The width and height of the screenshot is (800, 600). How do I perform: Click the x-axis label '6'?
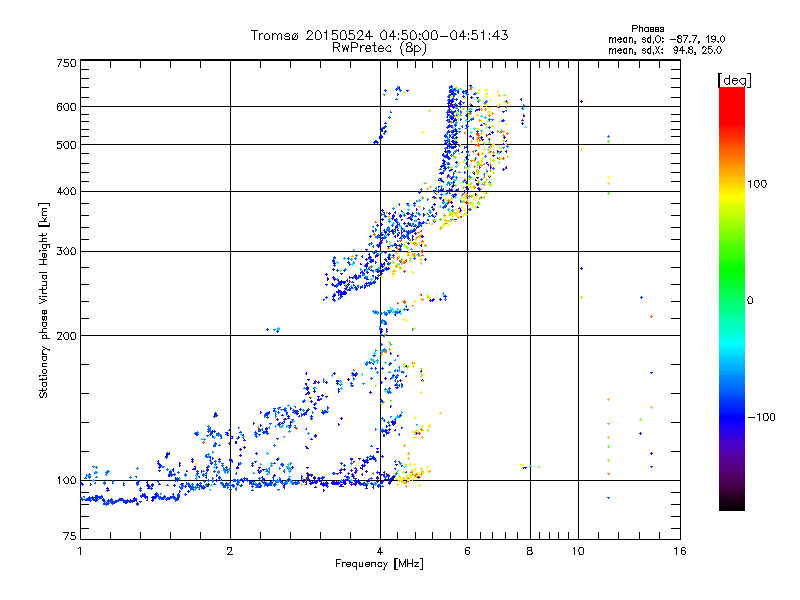(x=467, y=551)
